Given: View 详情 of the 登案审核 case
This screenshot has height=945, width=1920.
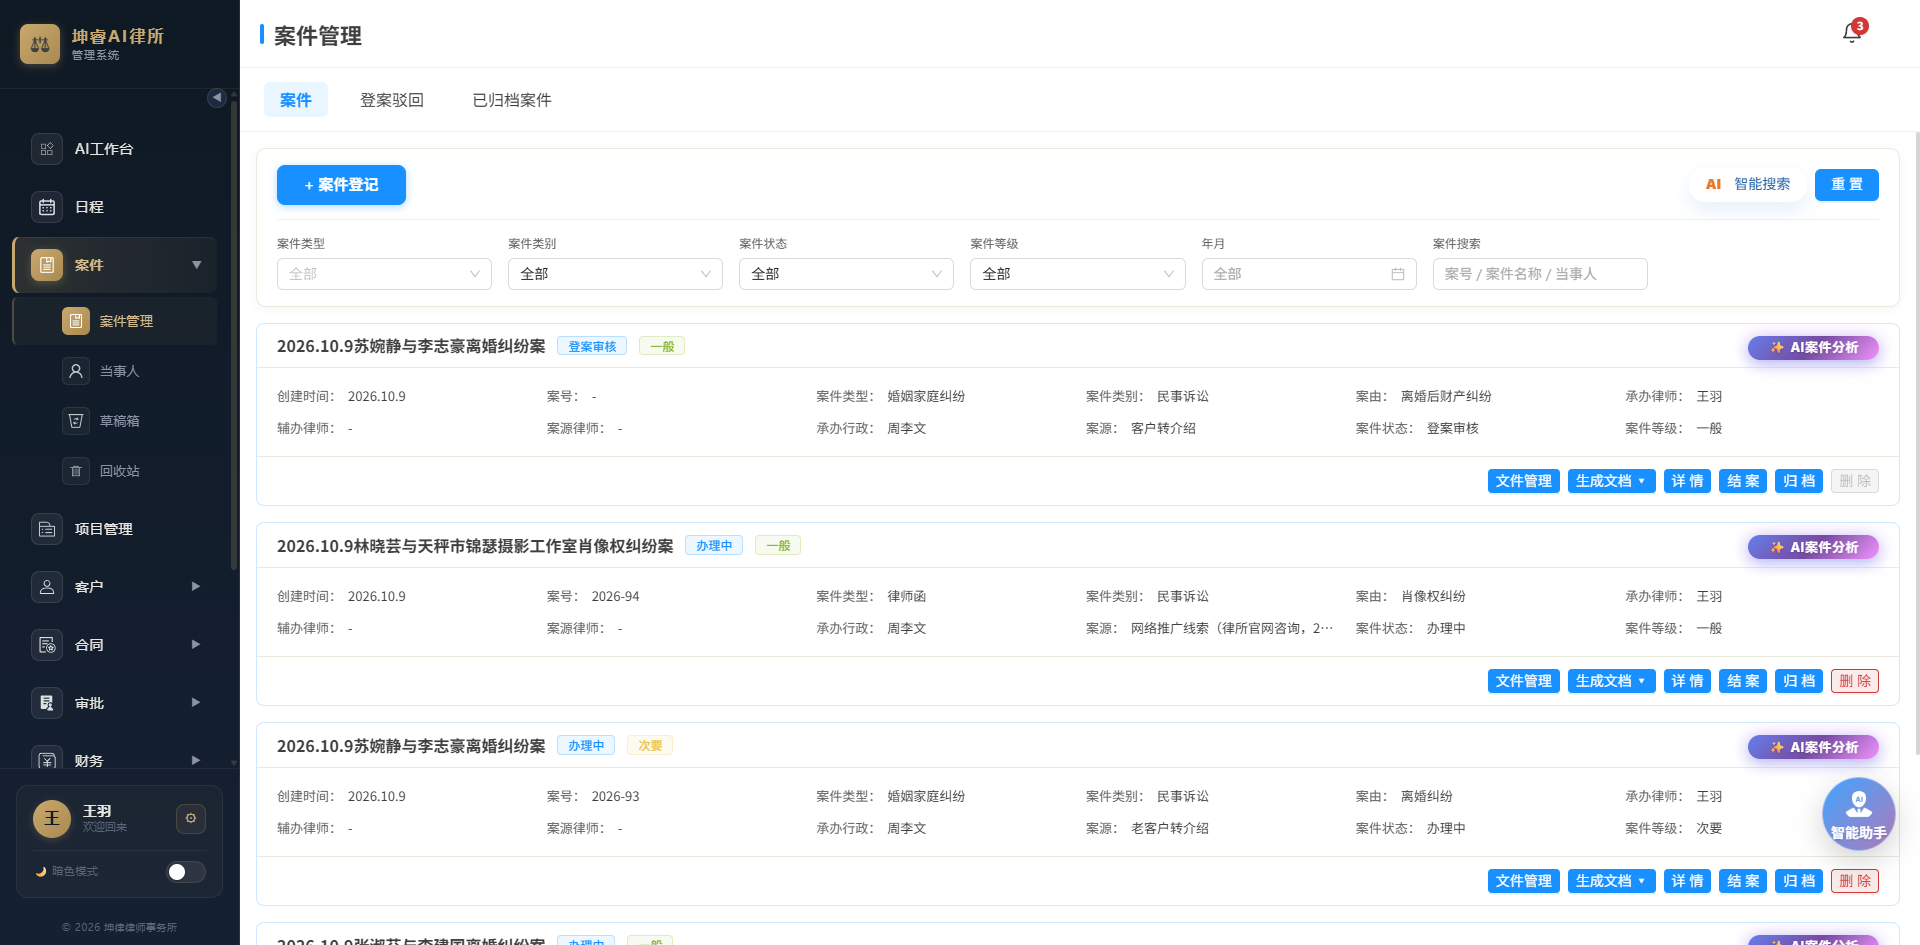Looking at the screenshot, I should (1687, 481).
